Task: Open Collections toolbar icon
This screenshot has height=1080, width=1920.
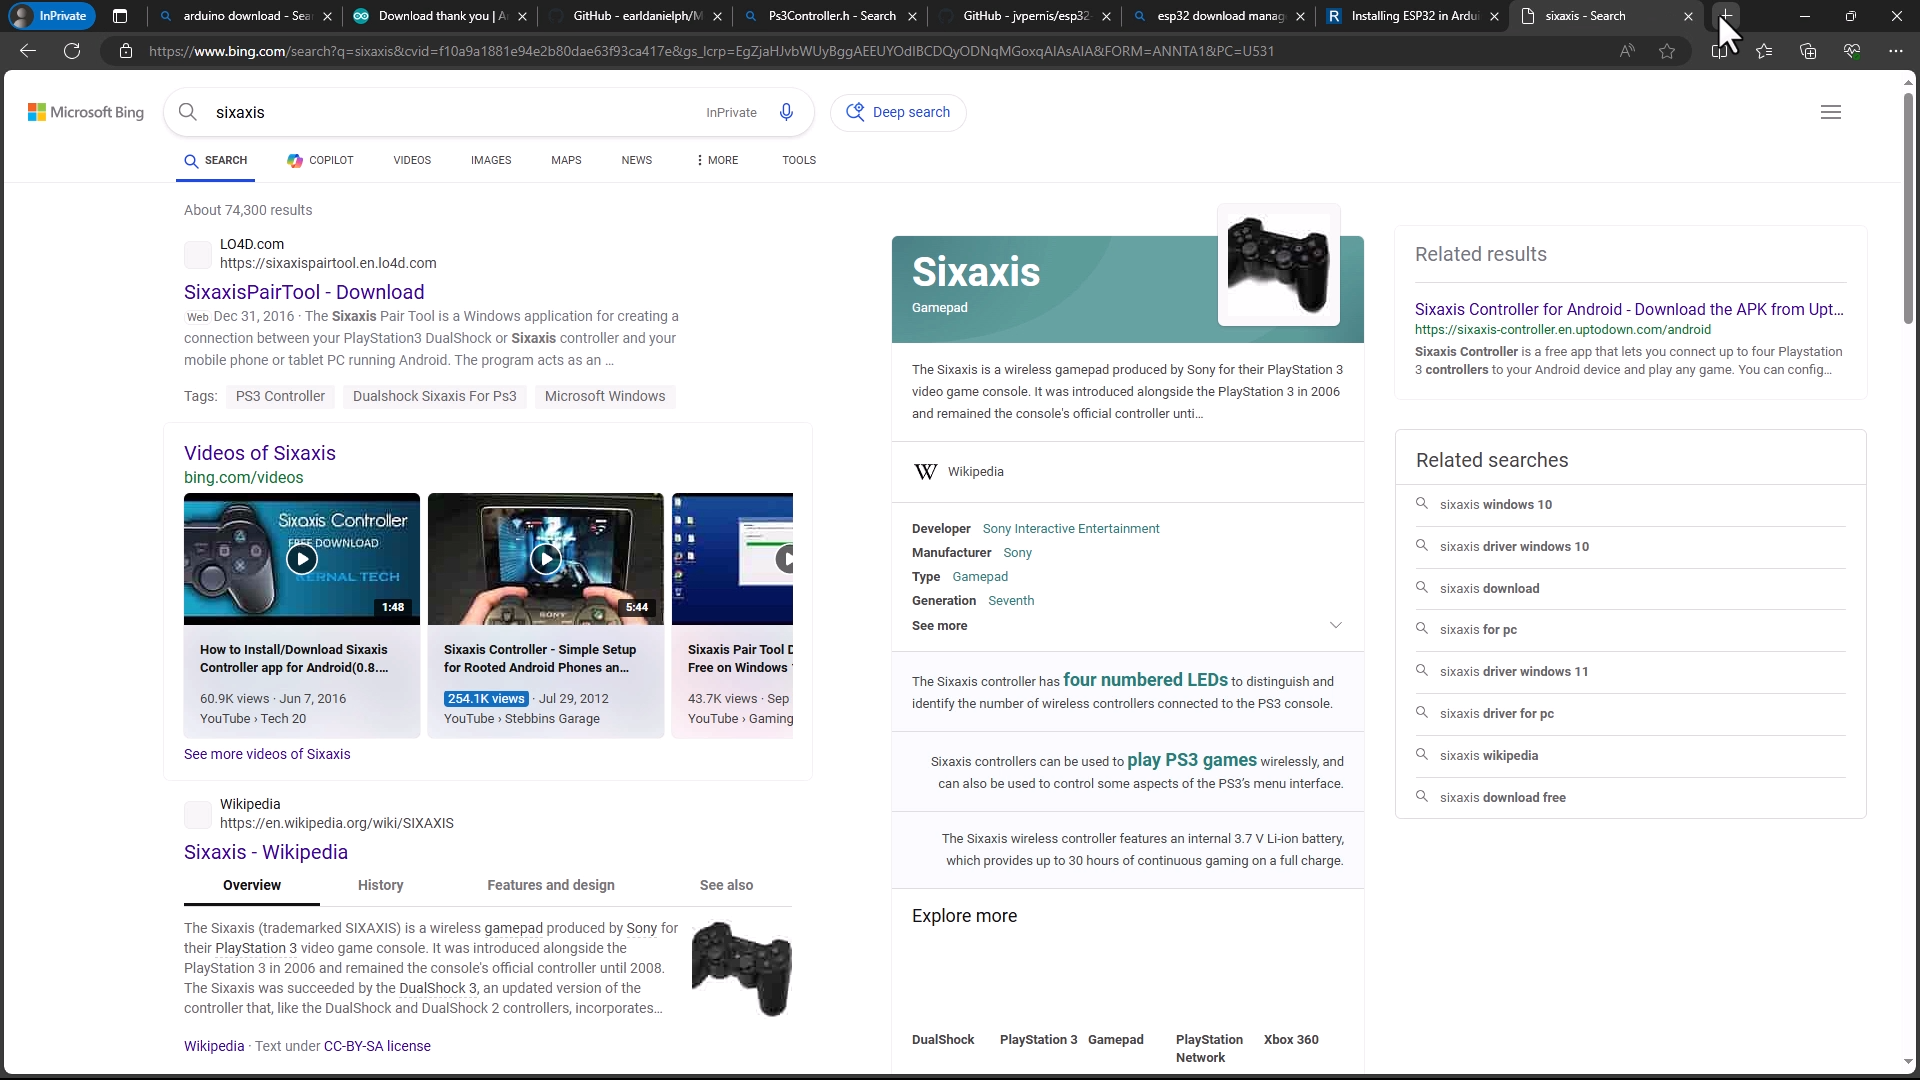Action: [x=1808, y=51]
